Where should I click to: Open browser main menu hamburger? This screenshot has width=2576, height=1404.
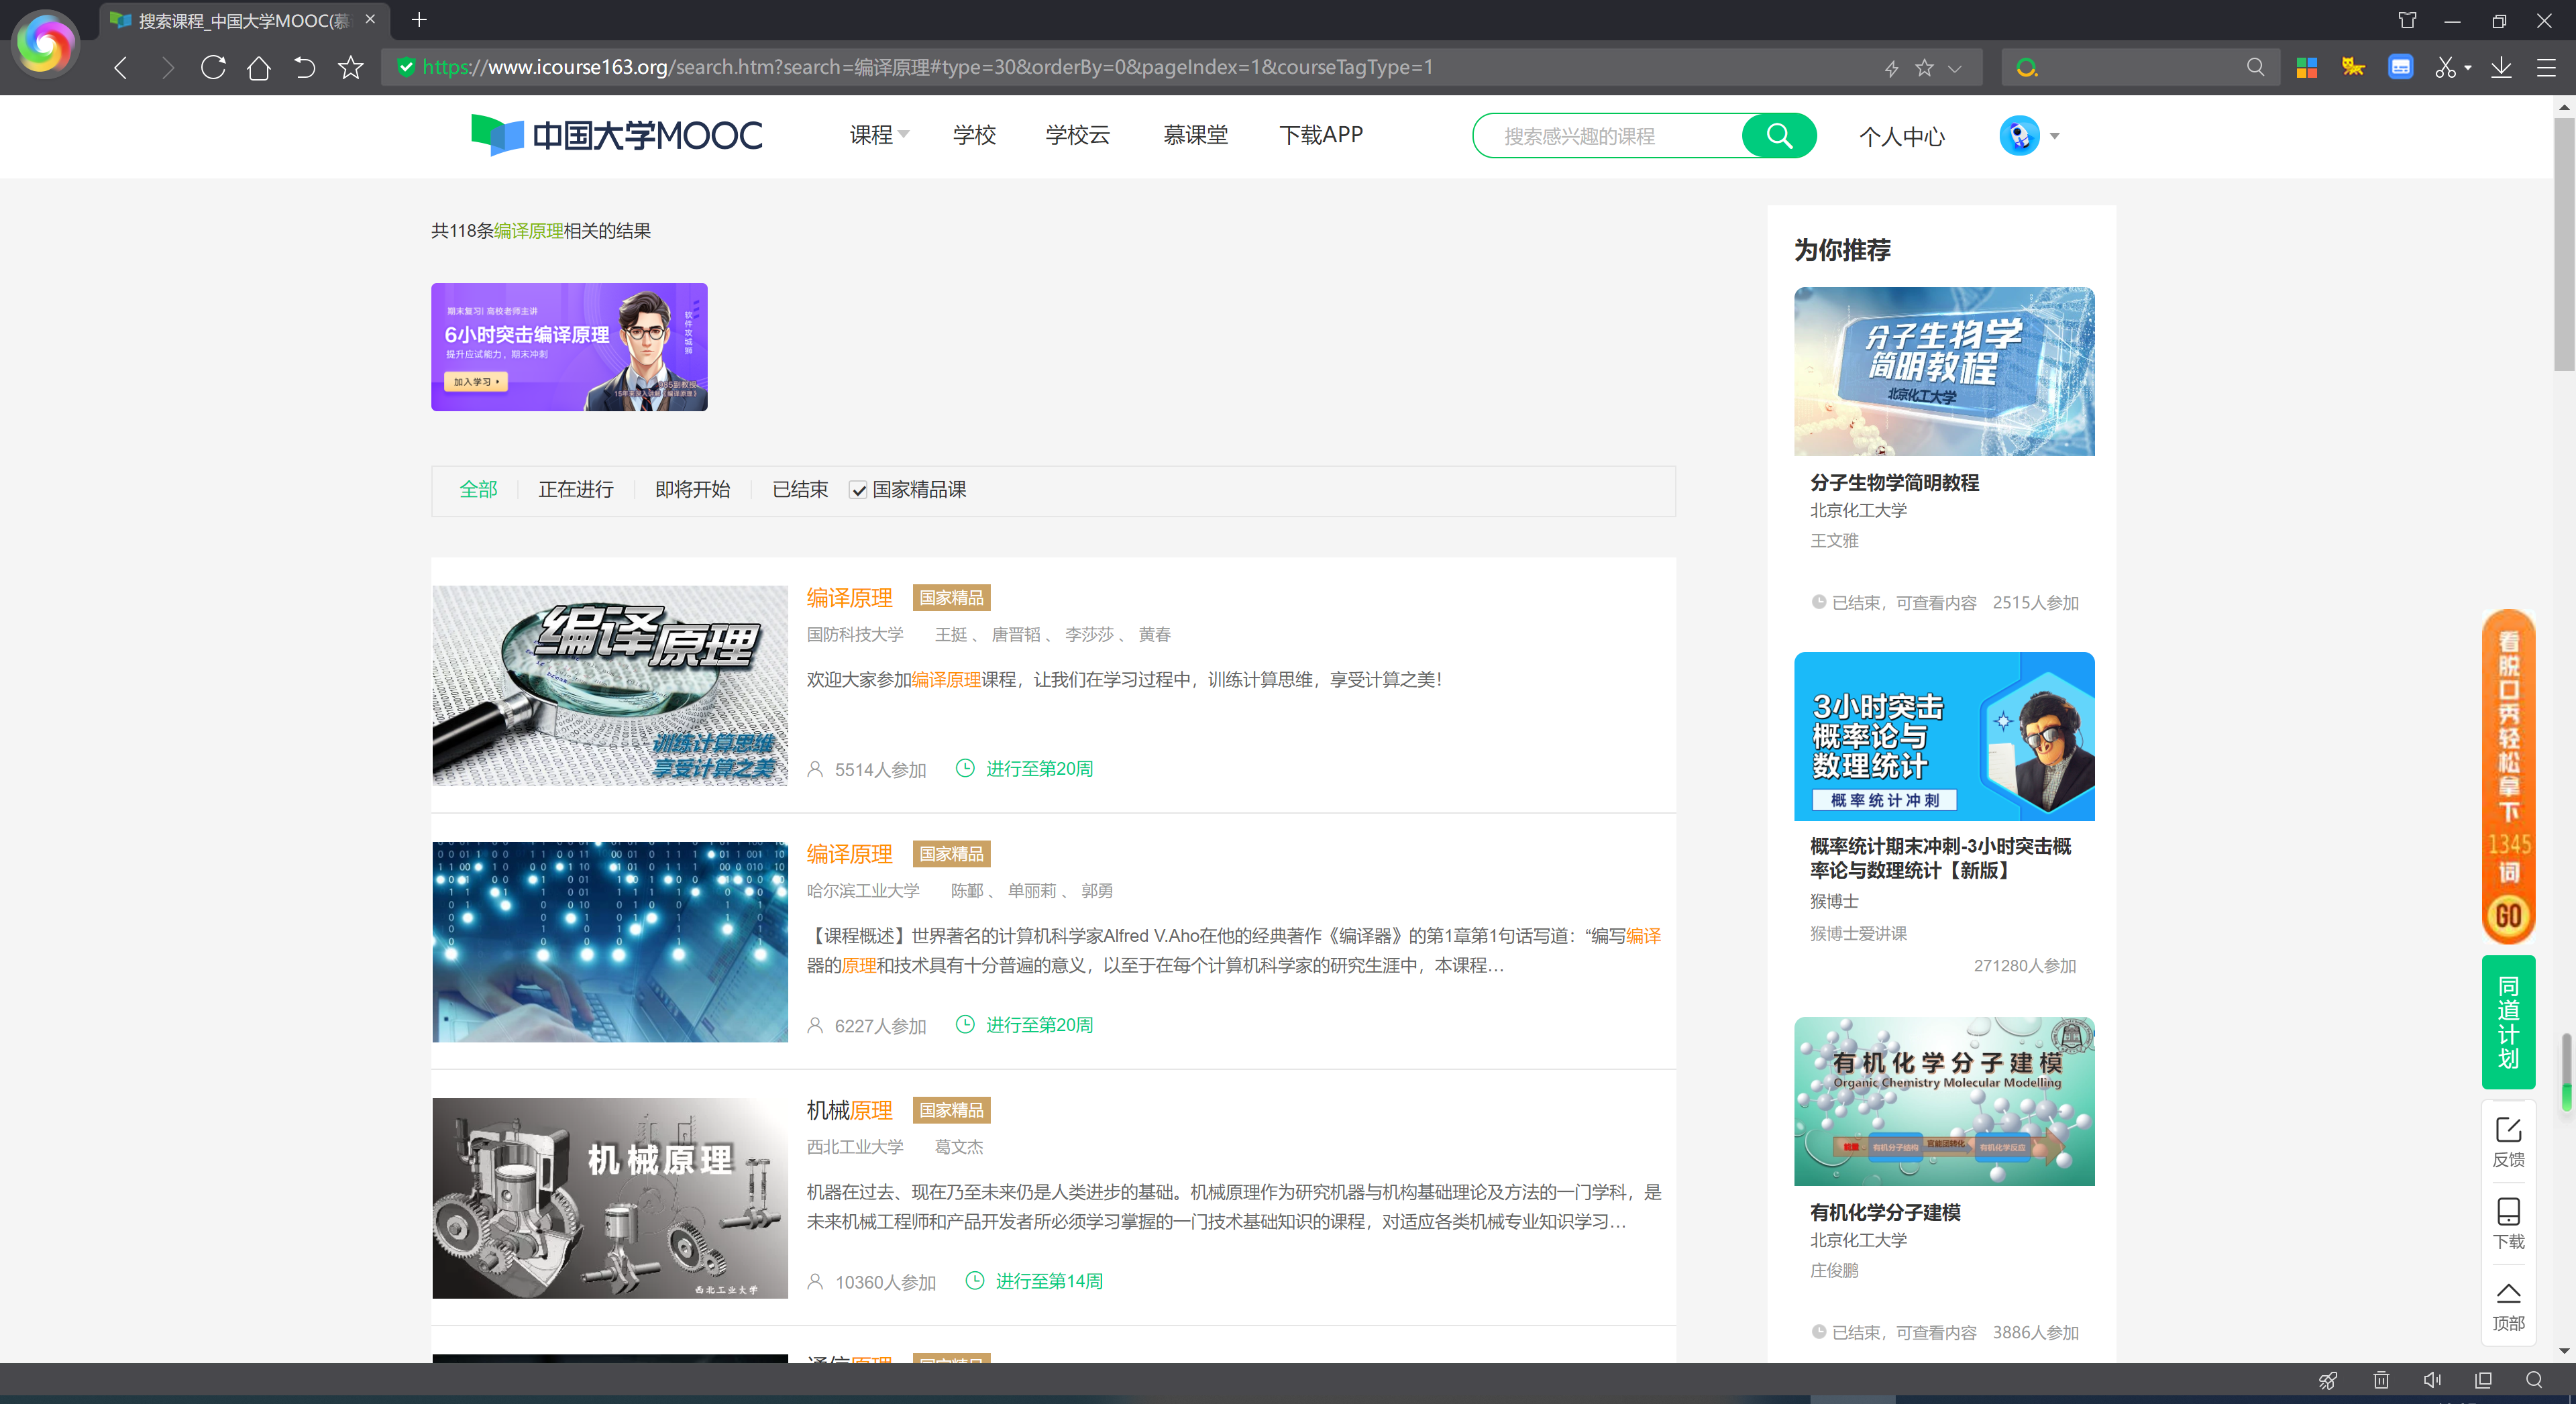pos(2546,67)
